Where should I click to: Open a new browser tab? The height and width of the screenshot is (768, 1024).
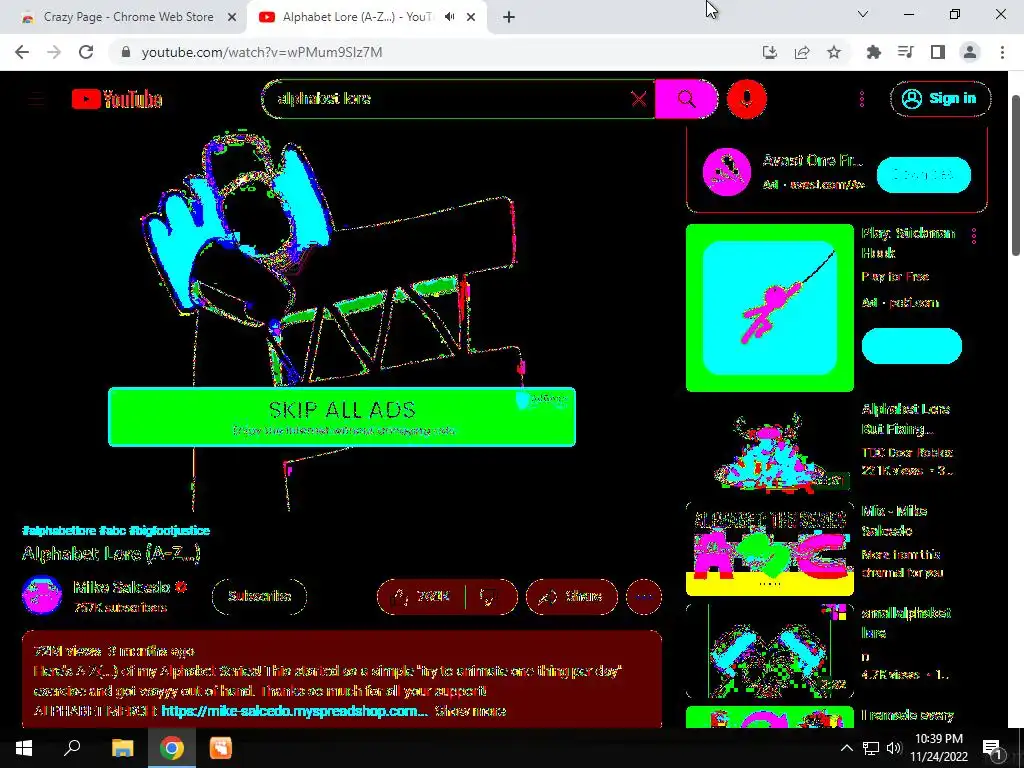click(x=509, y=17)
